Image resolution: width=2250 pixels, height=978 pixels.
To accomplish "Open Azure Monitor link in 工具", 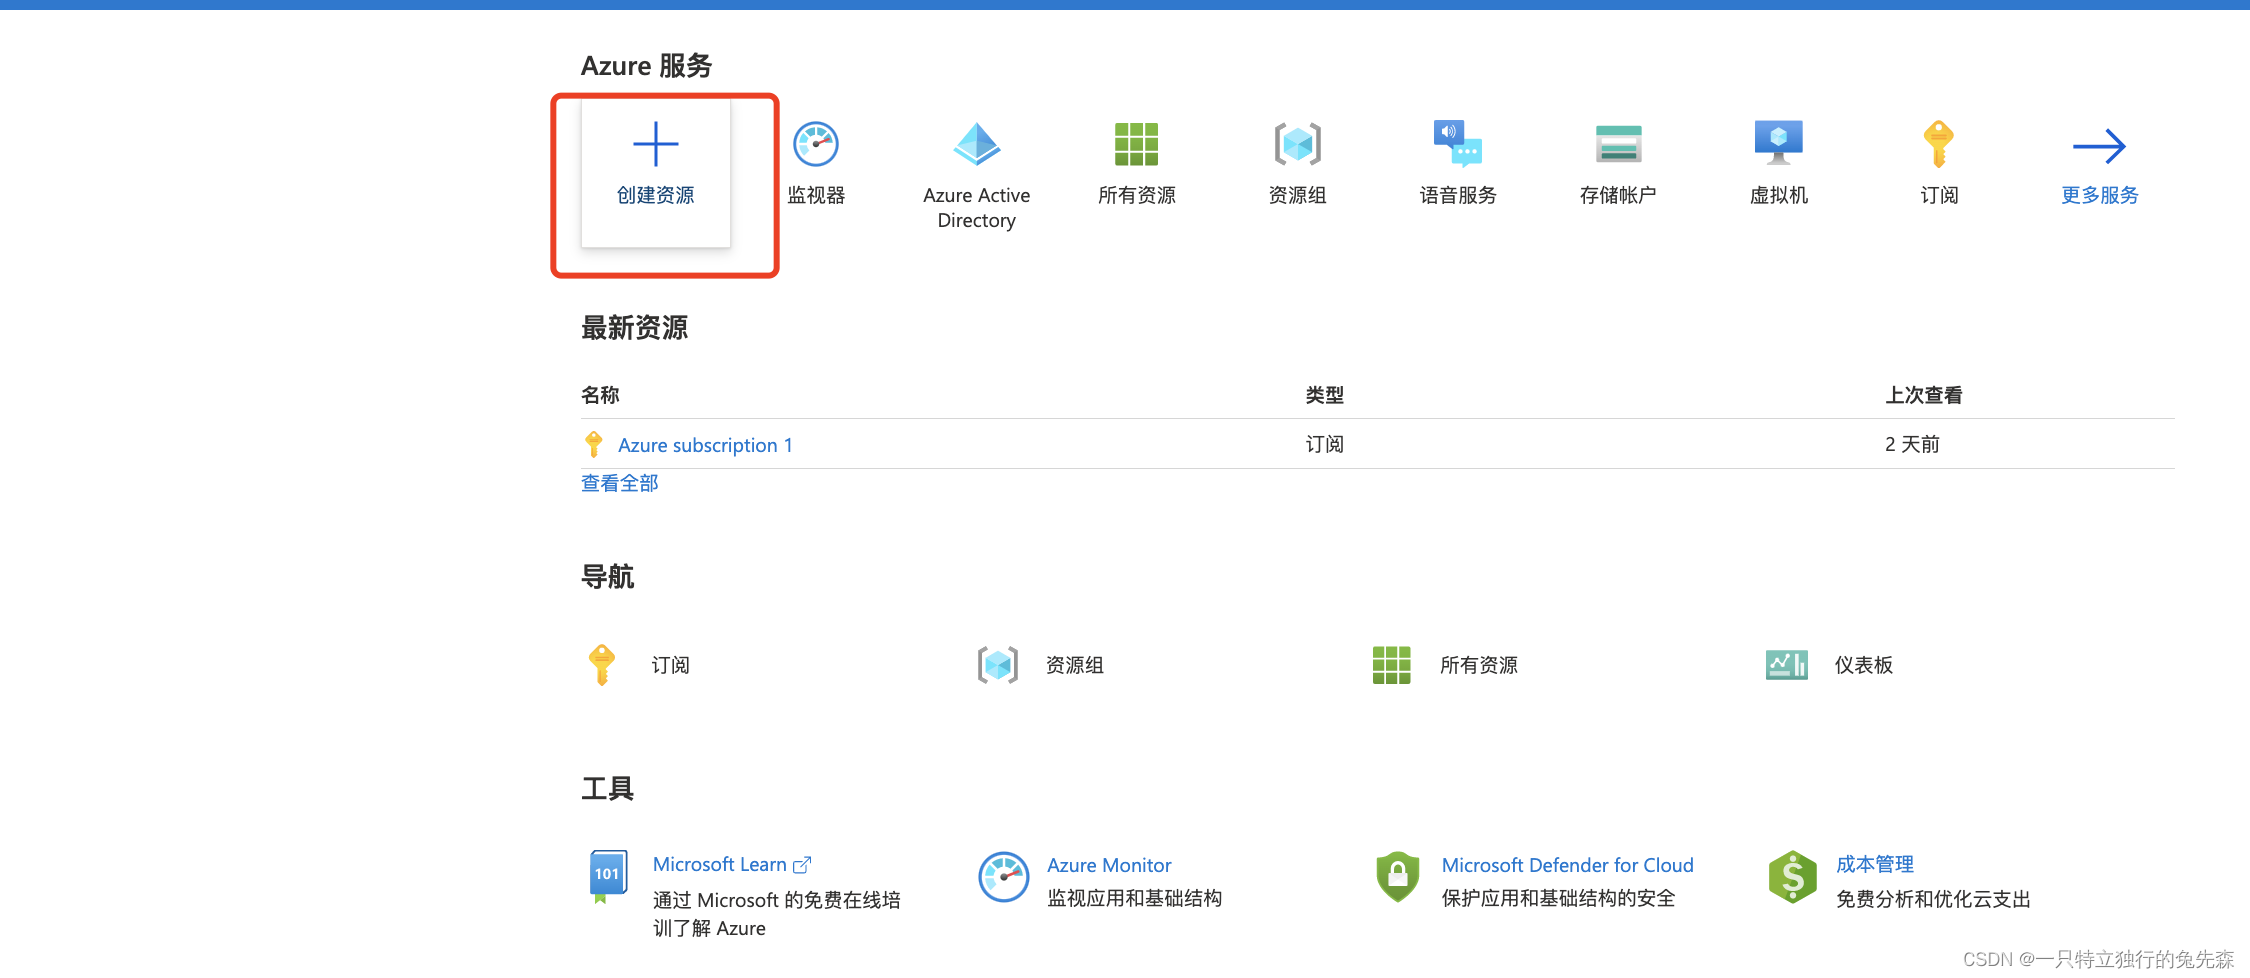I will coord(1109,865).
